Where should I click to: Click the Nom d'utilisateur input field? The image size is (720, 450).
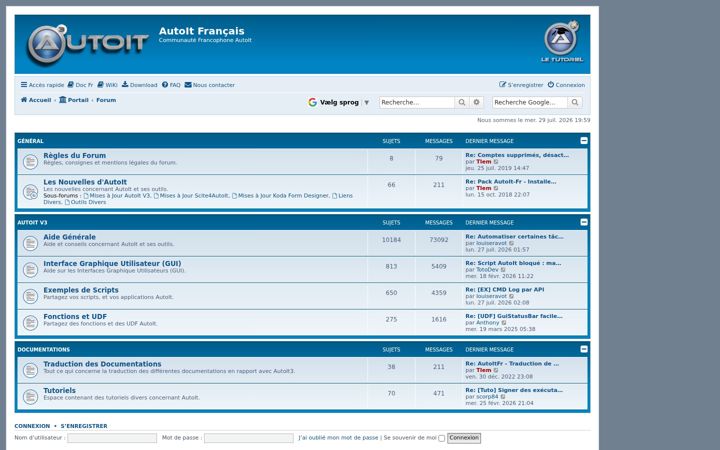[x=112, y=438]
